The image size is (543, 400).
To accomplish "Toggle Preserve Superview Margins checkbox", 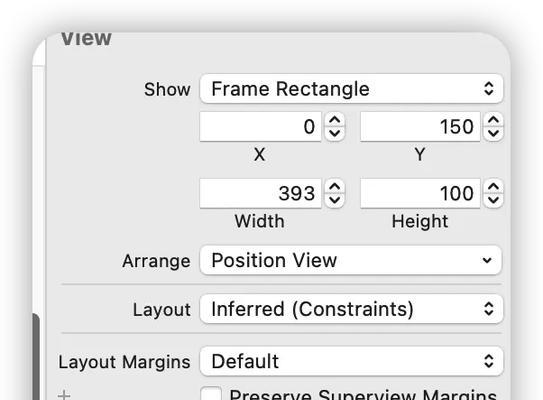I will [211, 394].
